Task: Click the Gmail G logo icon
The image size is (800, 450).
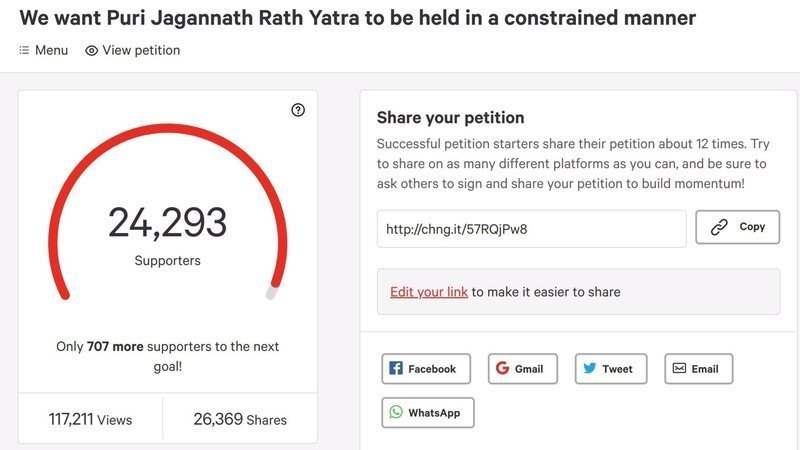Action: point(502,368)
